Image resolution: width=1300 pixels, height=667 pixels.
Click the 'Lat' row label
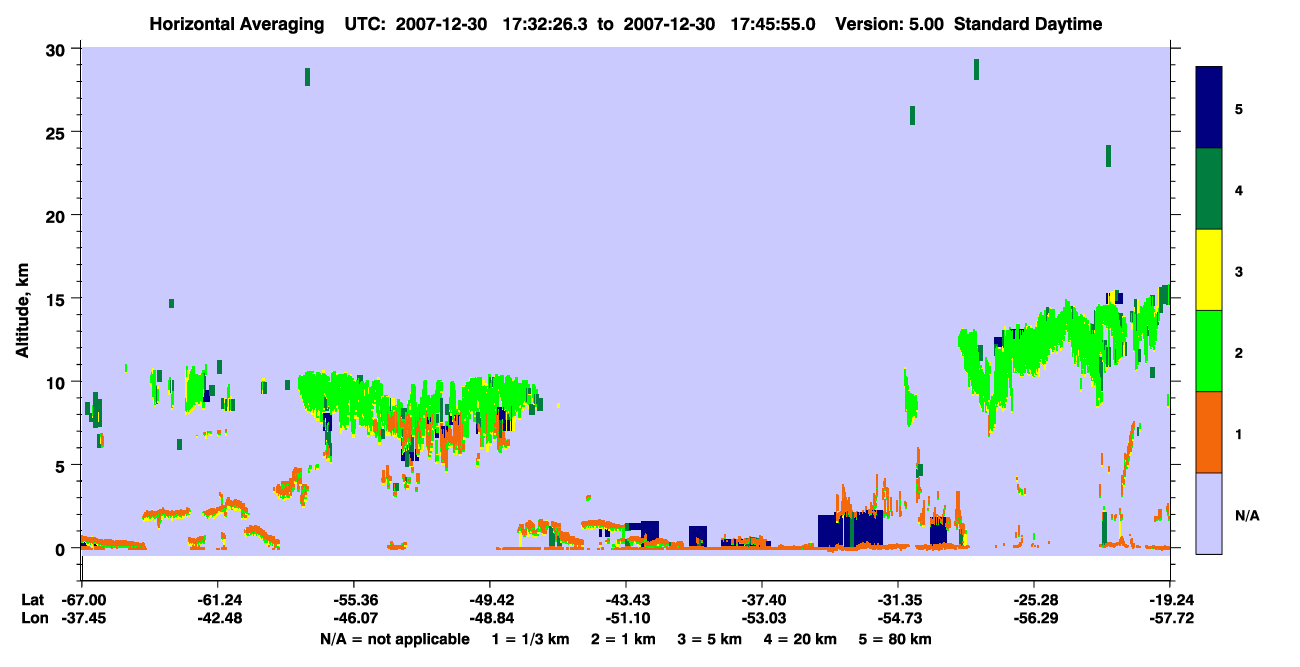pyautogui.click(x=33, y=600)
